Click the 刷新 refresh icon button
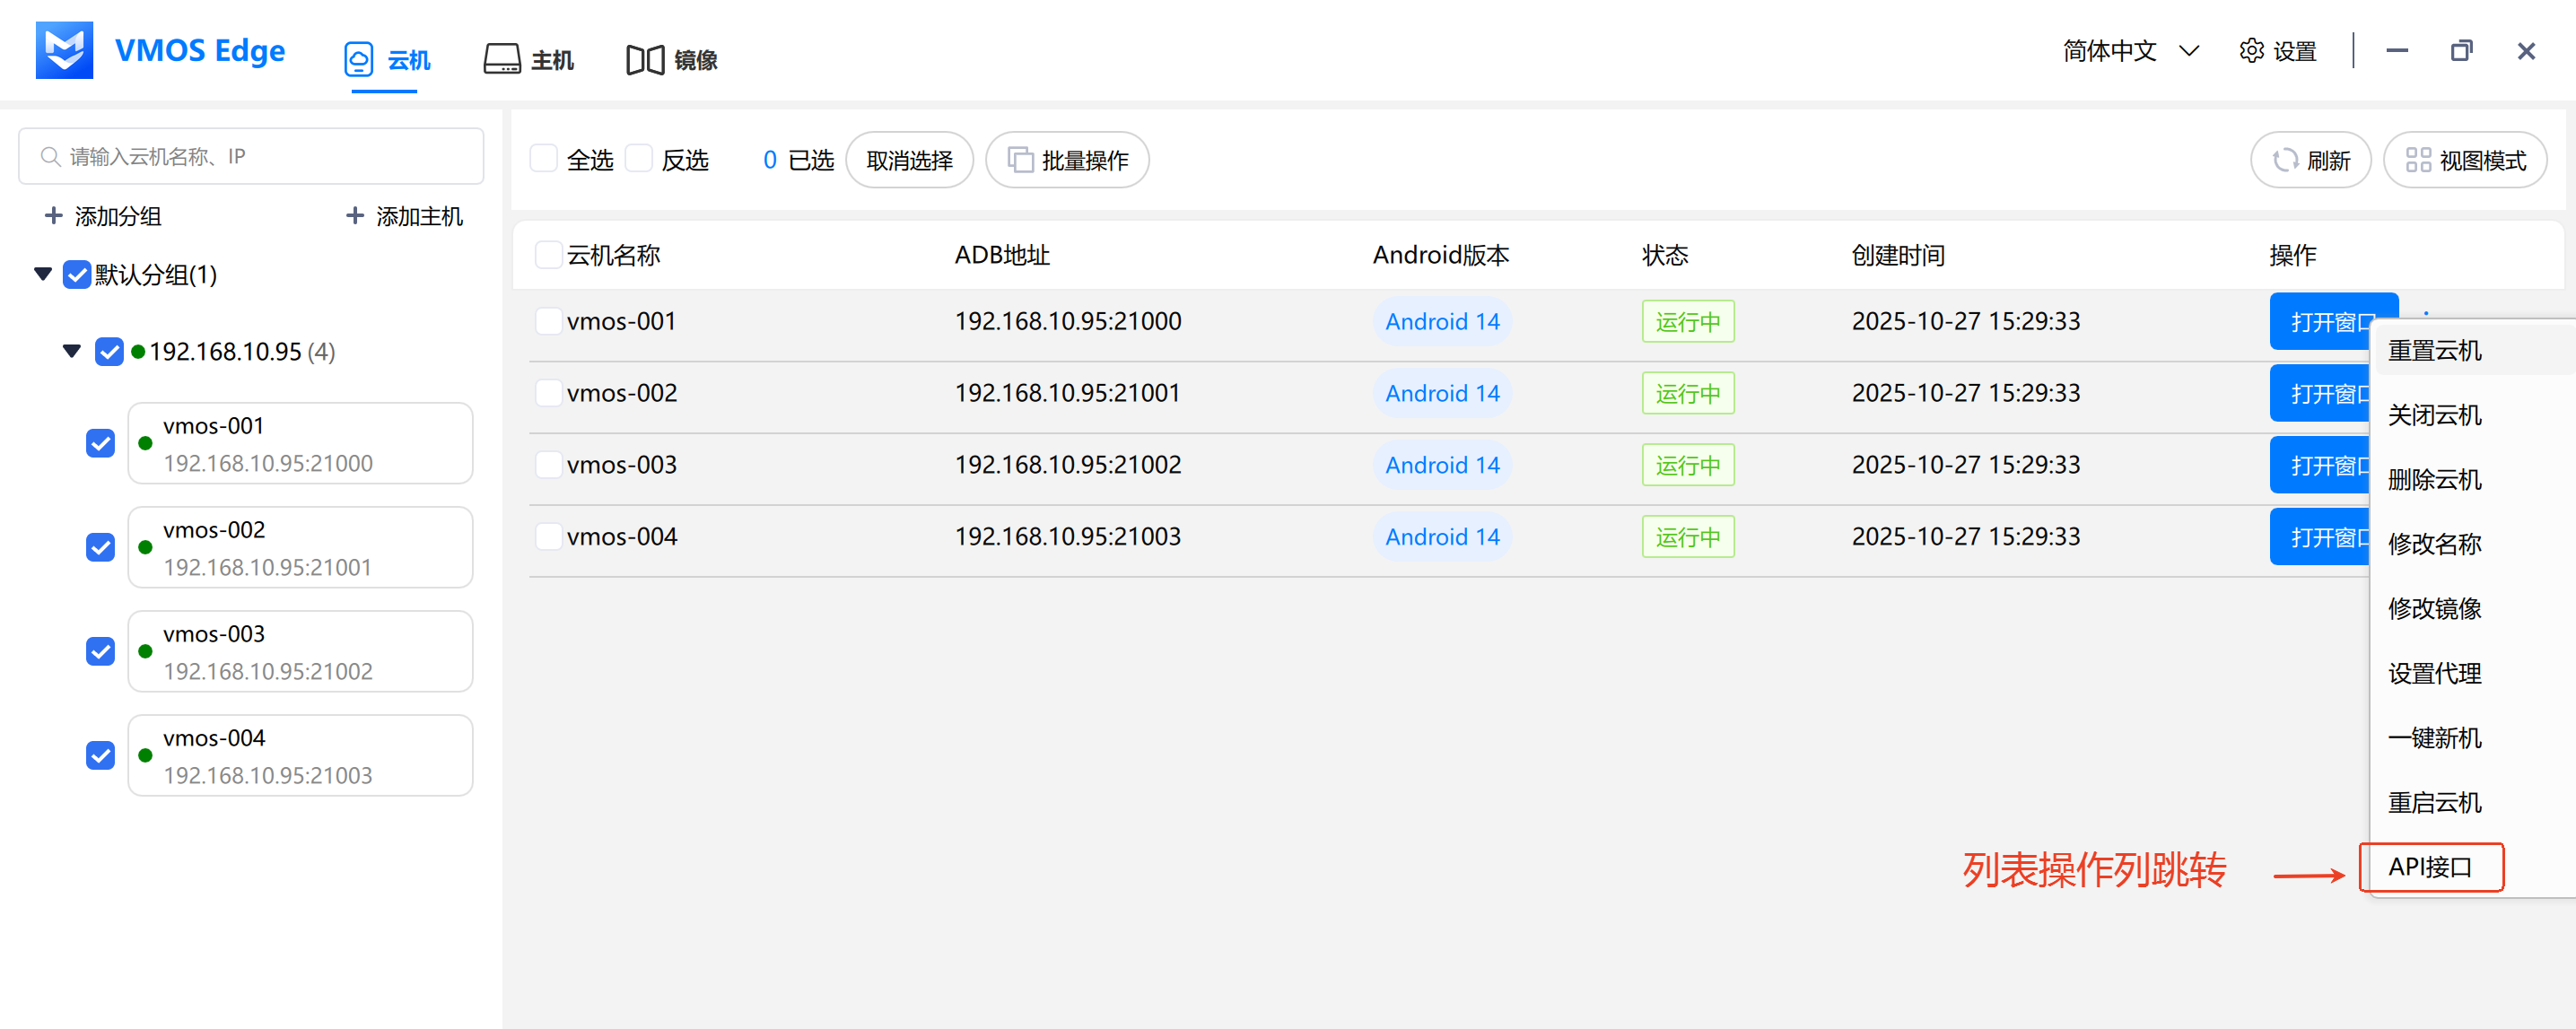This screenshot has width=2576, height=1029. 2286,159
